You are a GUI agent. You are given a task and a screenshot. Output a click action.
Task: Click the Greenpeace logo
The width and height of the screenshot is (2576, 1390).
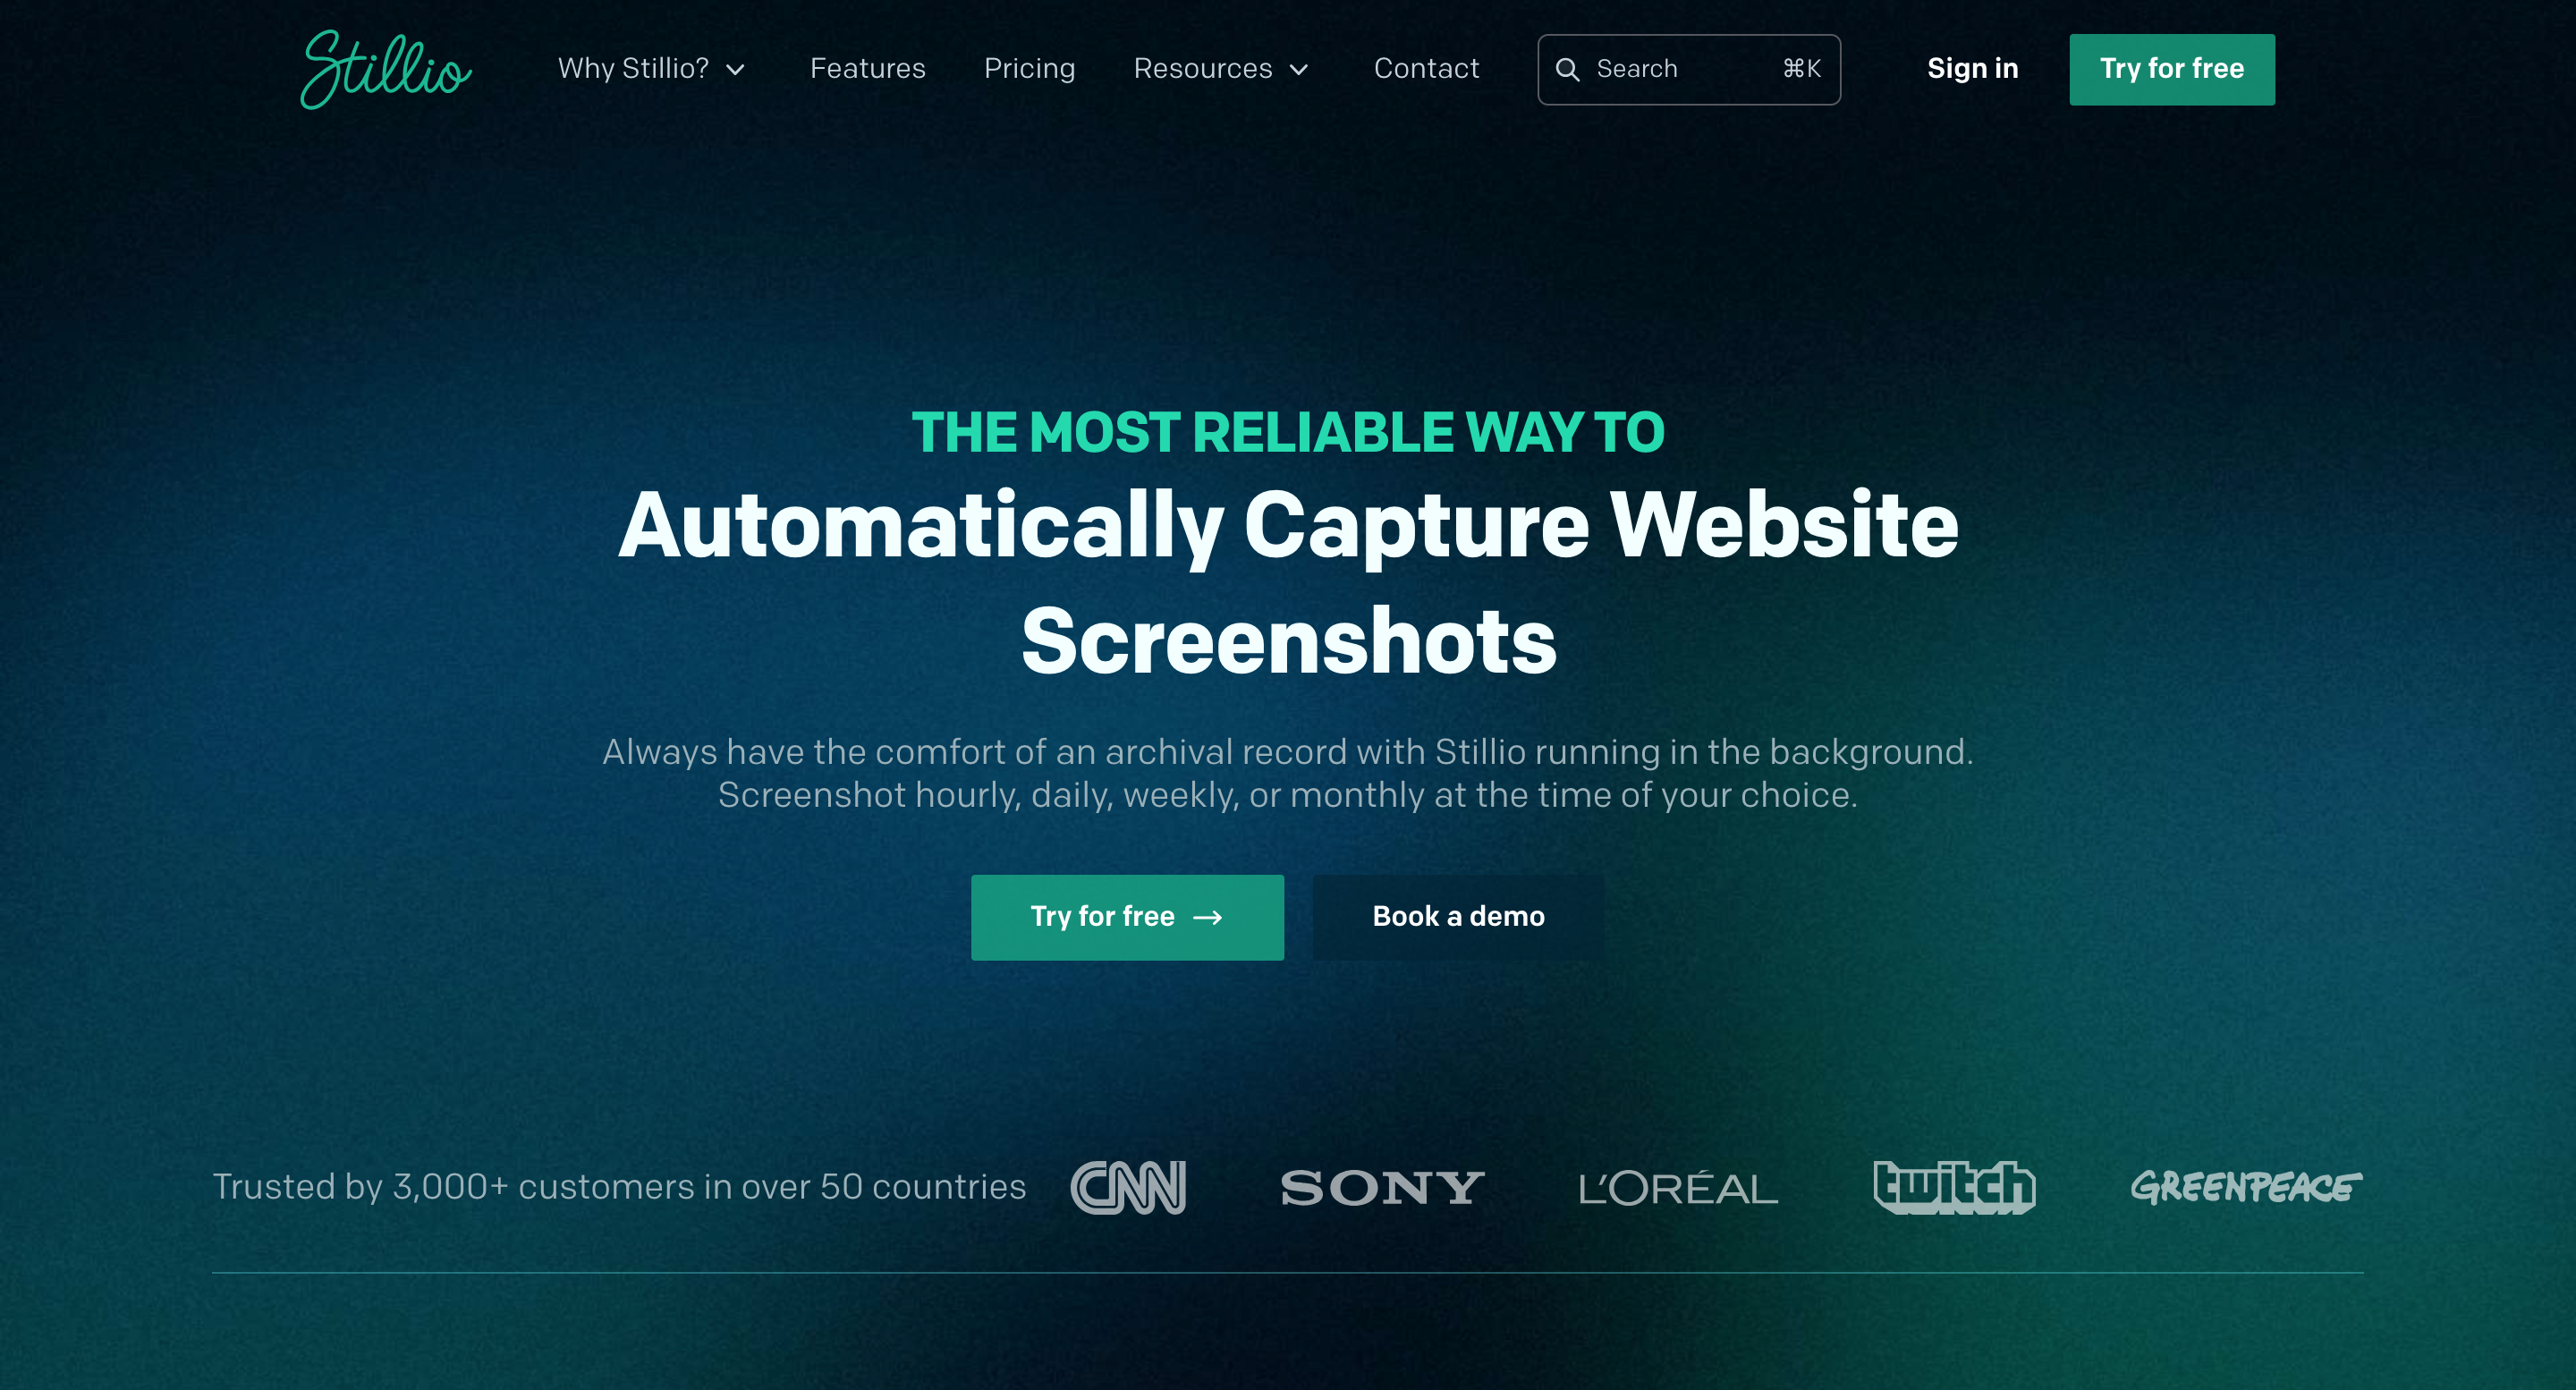pyautogui.click(x=2246, y=1187)
